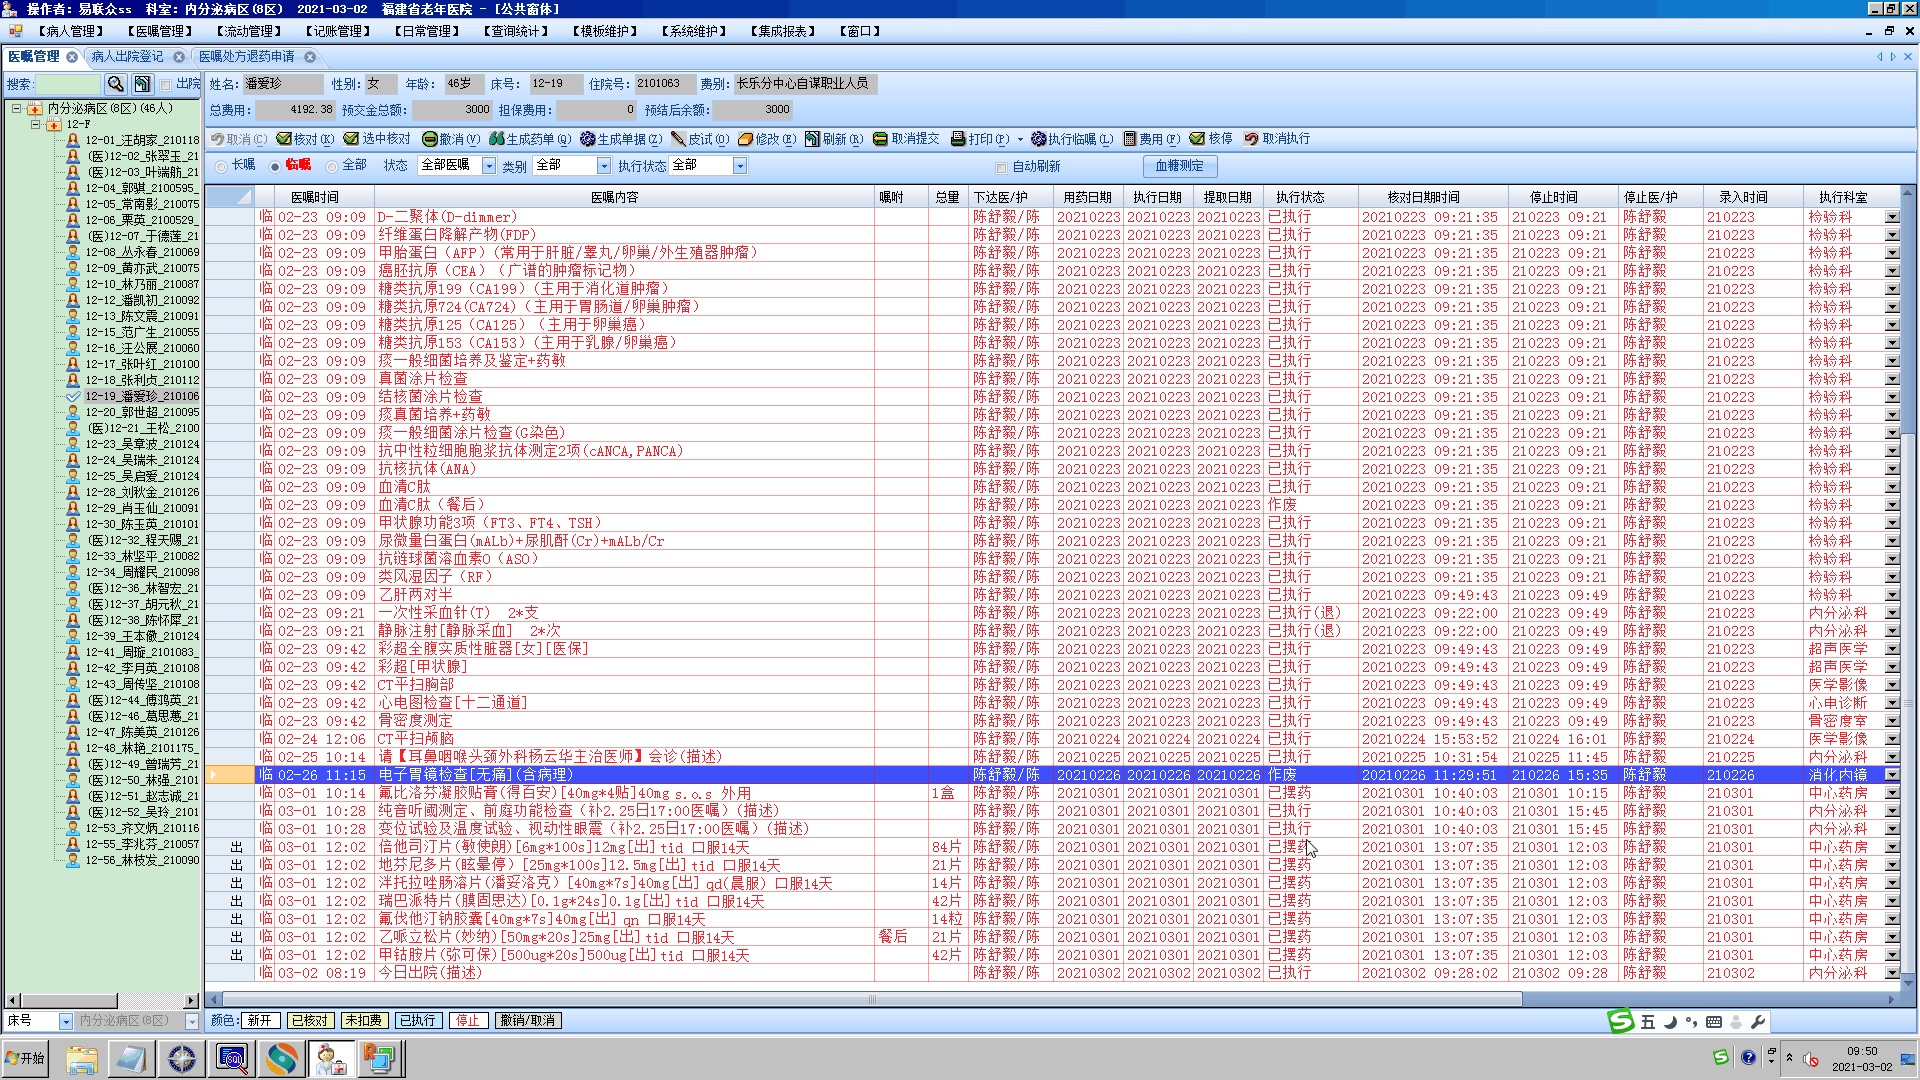The height and width of the screenshot is (1080, 1920).
Task: Open the 医嘱管理 menu
Action: [159, 31]
